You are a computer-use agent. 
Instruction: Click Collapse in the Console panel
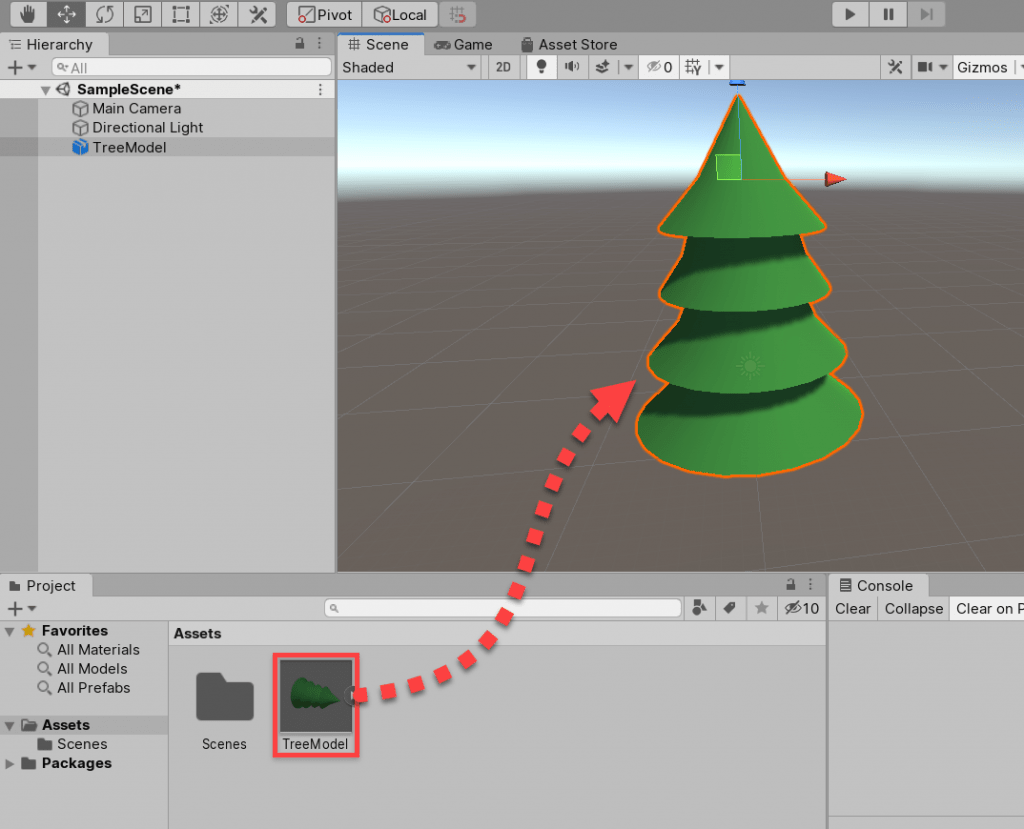pos(912,608)
